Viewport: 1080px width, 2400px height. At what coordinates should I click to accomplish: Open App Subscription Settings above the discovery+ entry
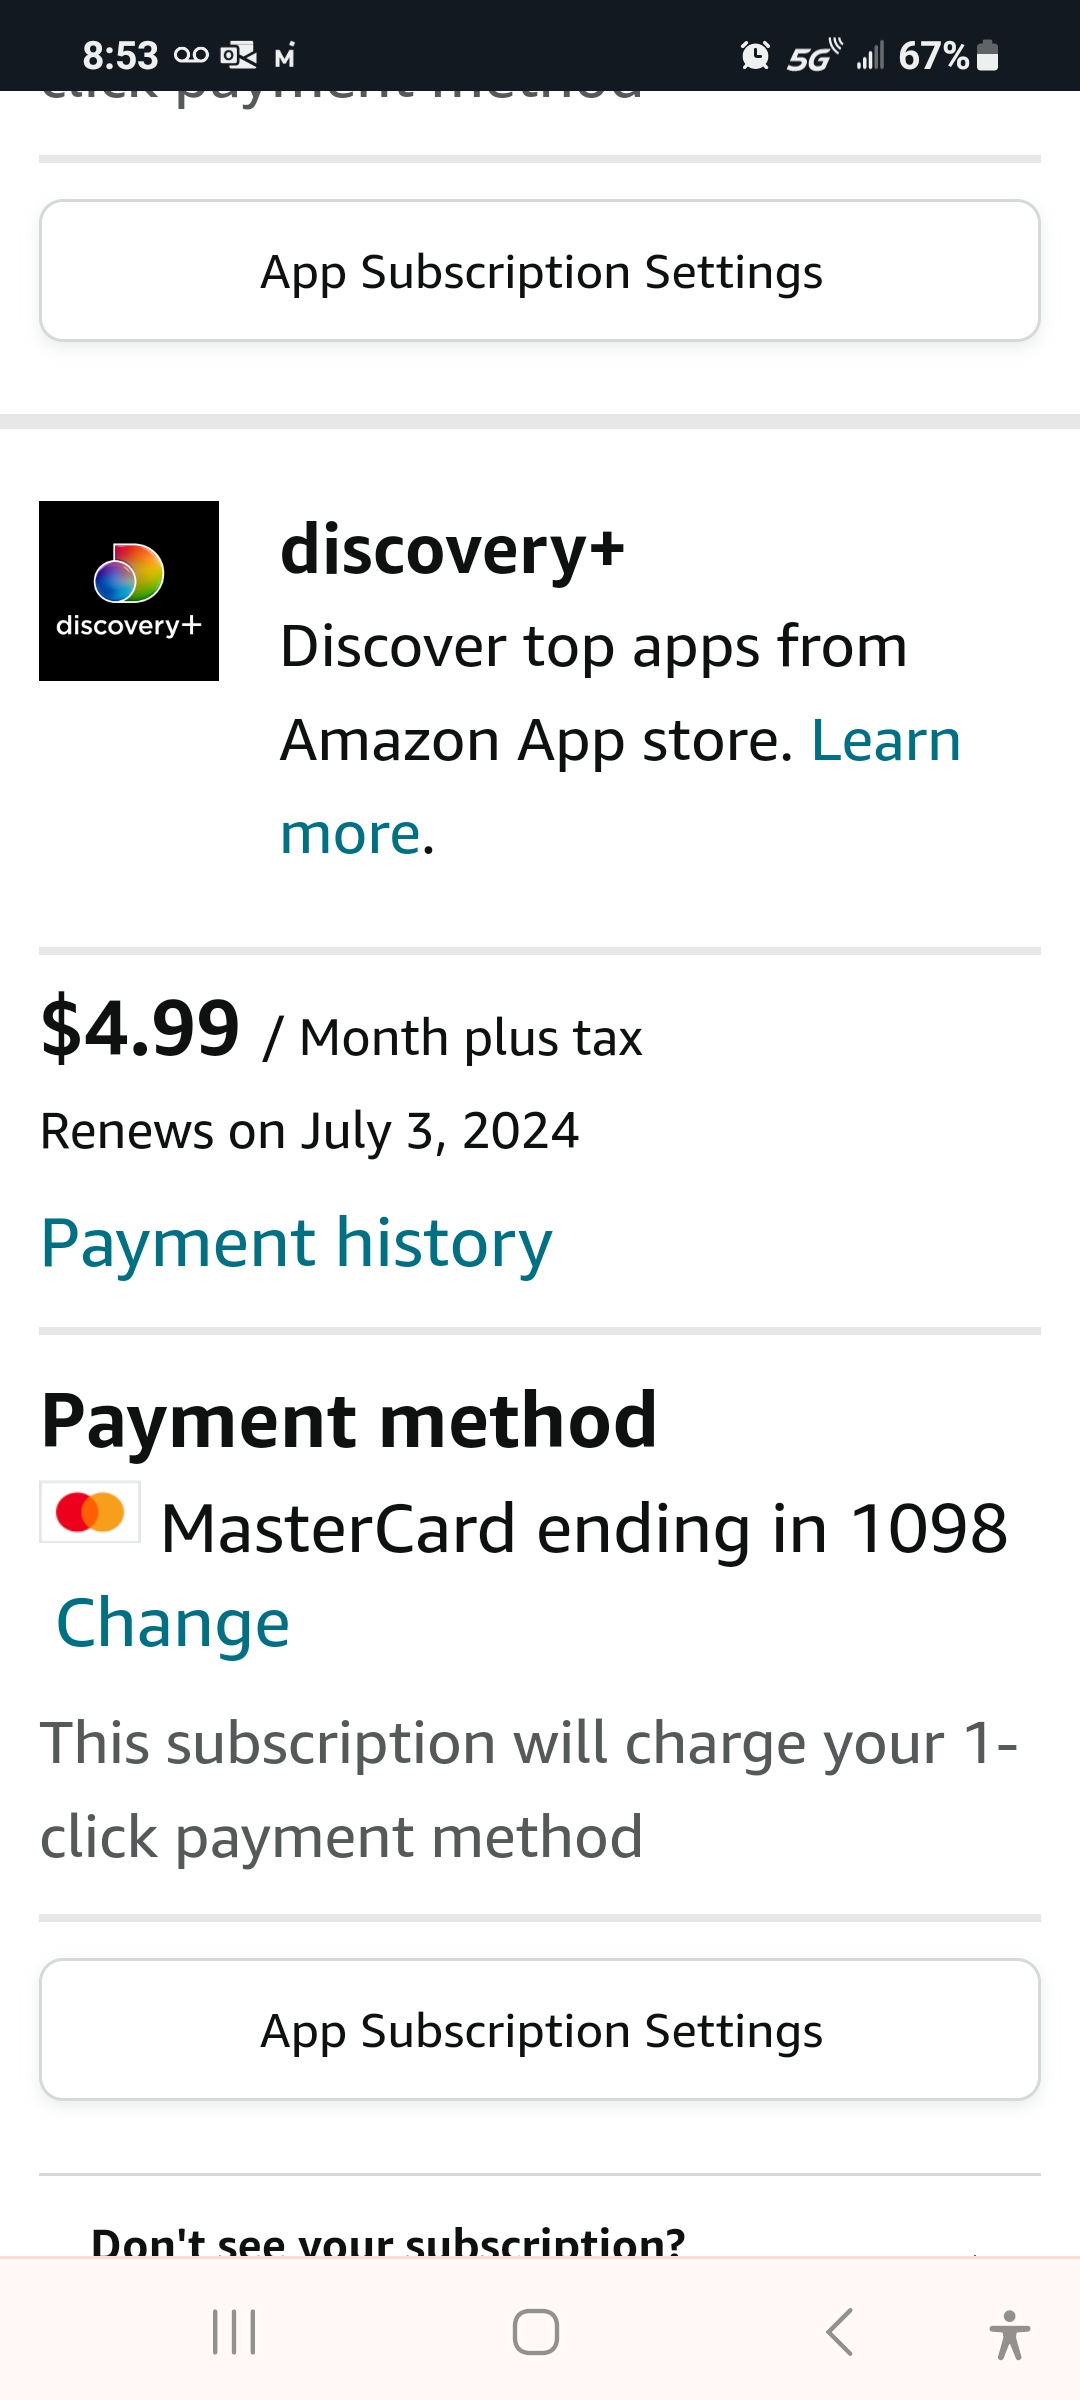click(x=540, y=271)
